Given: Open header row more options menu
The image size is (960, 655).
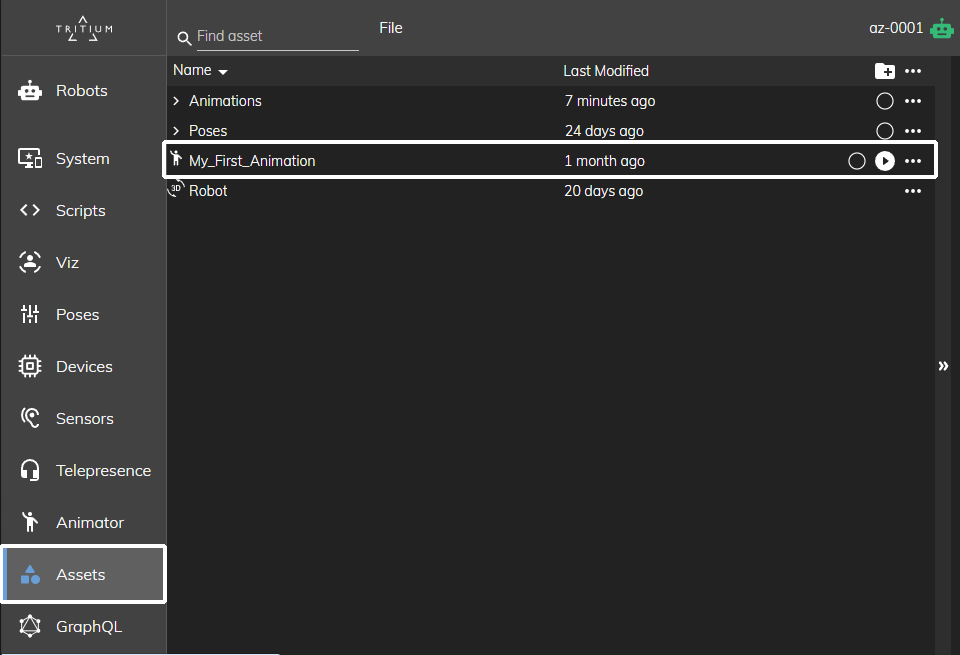Looking at the screenshot, I should pyautogui.click(x=913, y=71).
